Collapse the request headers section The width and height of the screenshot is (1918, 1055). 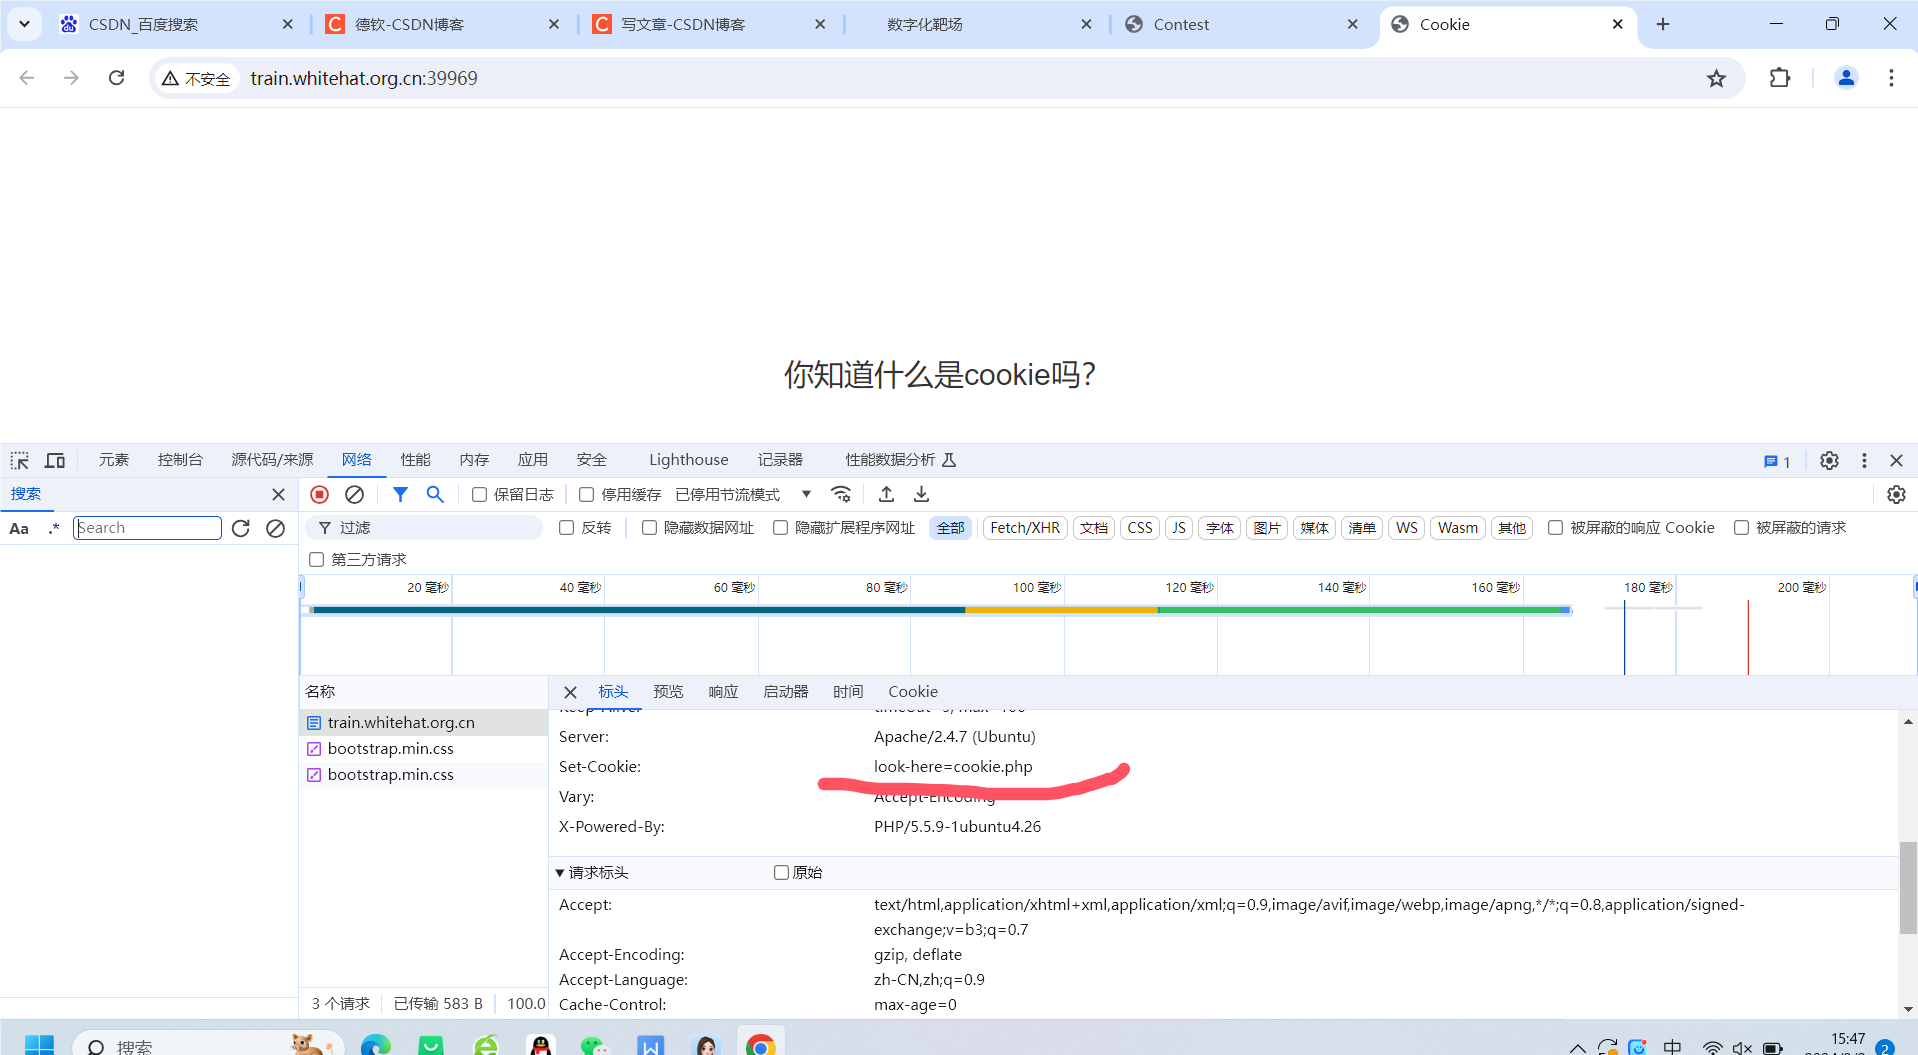pos(560,873)
